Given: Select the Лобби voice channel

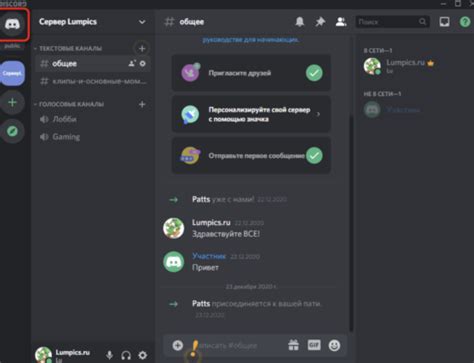Looking at the screenshot, I should [x=92, y=119].
